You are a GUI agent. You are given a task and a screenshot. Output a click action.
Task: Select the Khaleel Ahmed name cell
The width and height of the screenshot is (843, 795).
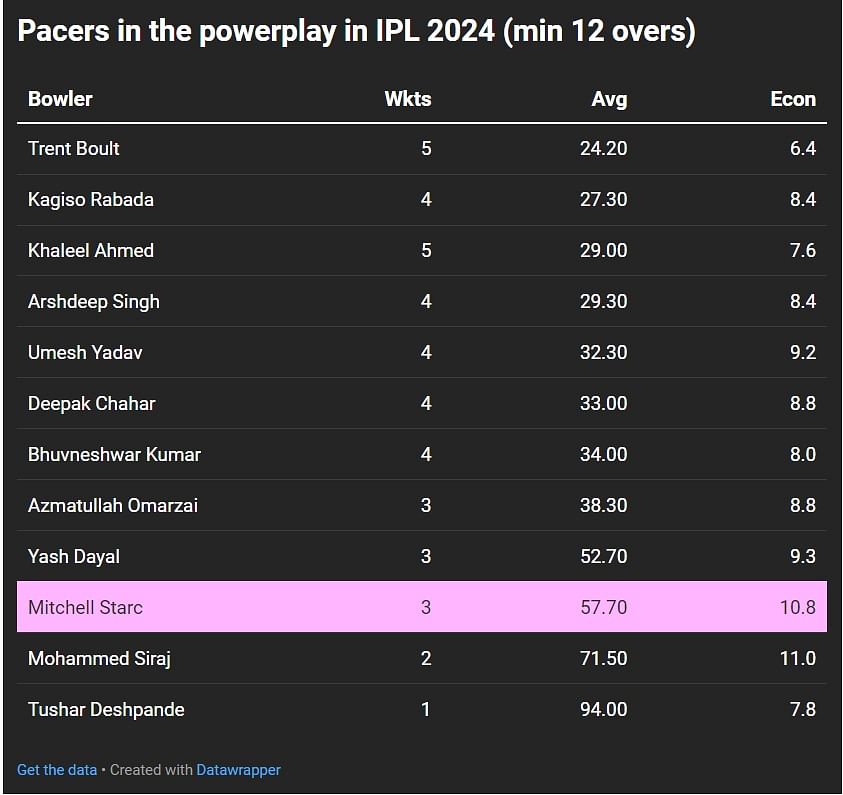click(91, 251)
